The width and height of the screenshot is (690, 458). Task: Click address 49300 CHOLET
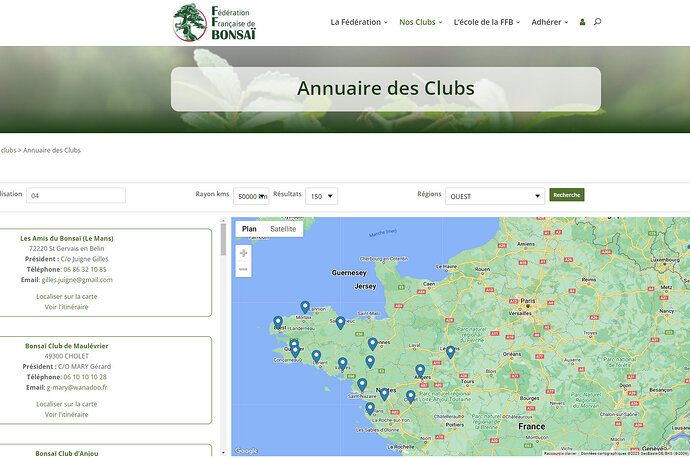pyautogui.click(x=66, y=356)
